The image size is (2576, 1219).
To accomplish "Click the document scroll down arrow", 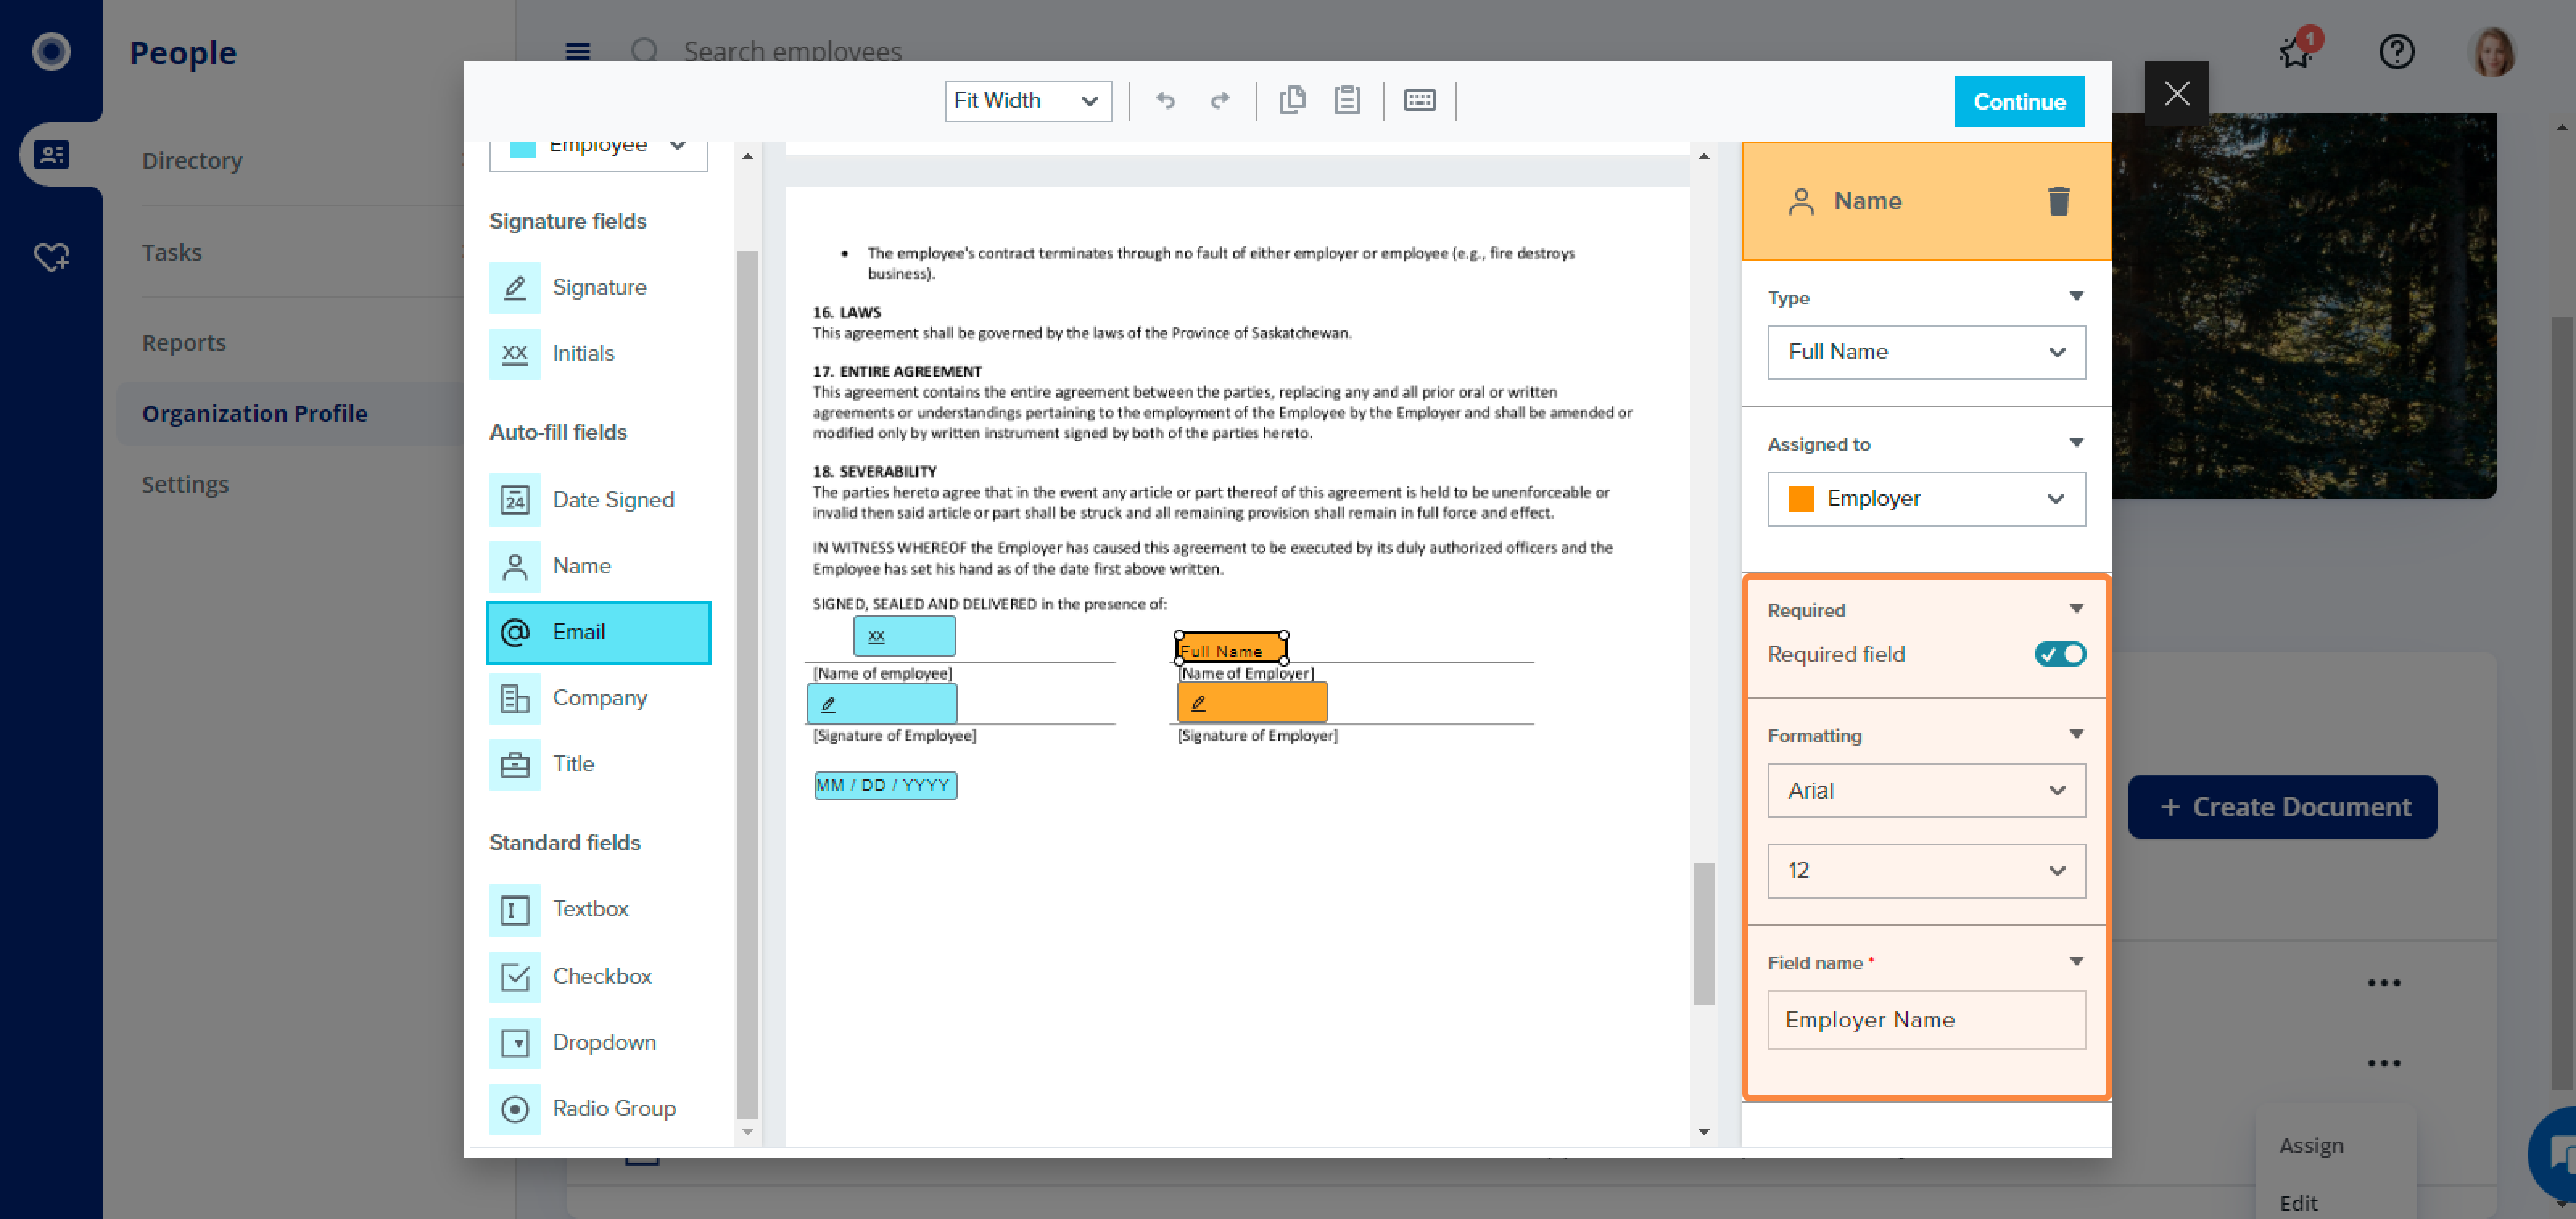I will click(1704, 1132).
